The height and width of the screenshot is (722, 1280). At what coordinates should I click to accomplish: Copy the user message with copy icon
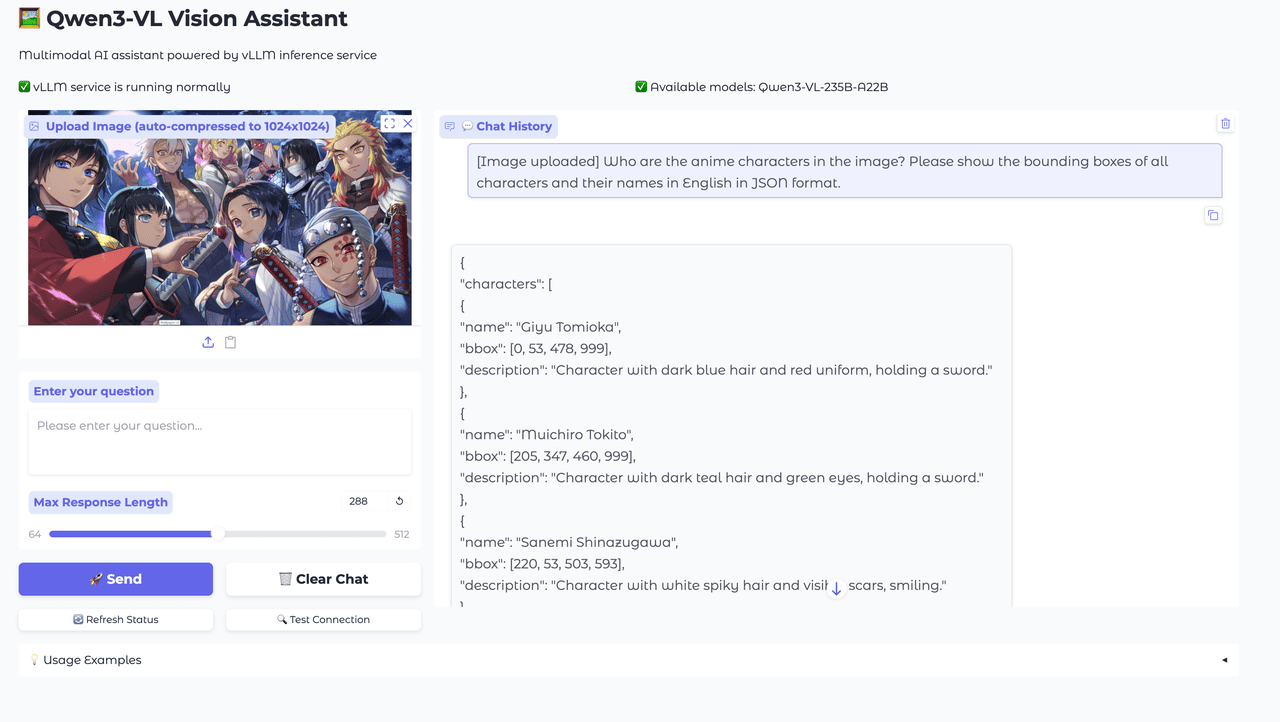tap(1213, 215)
